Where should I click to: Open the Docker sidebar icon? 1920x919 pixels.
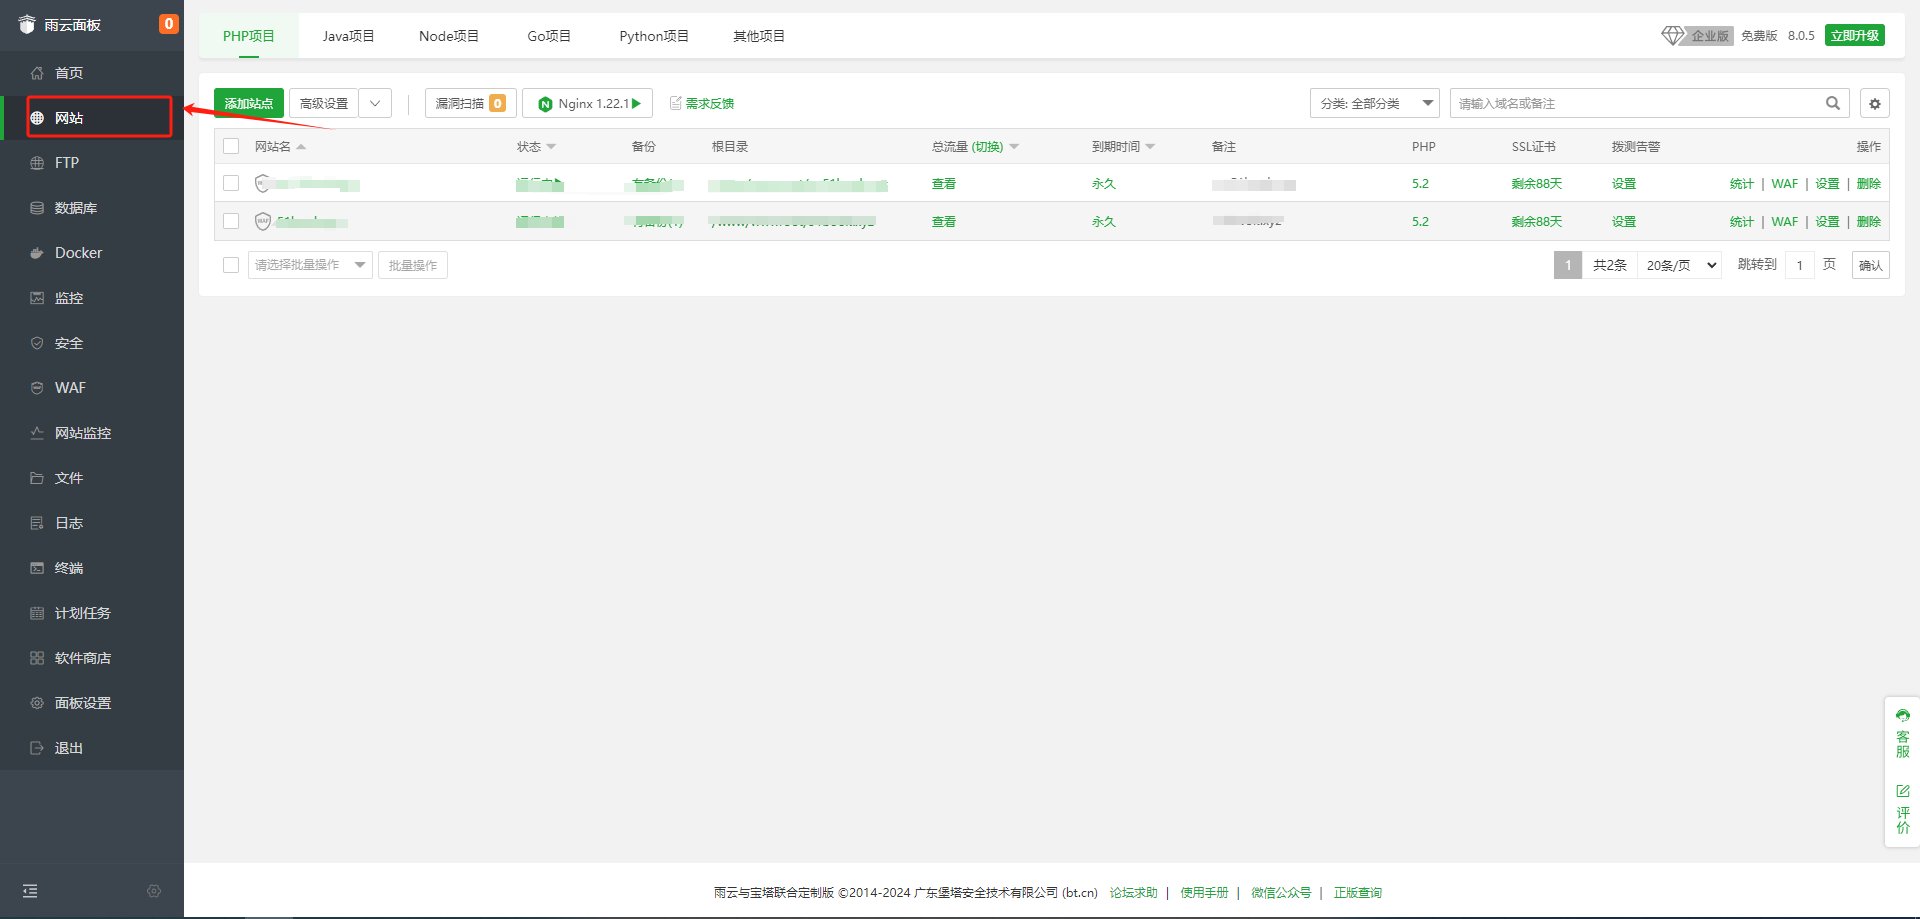[x=37, y=253]
